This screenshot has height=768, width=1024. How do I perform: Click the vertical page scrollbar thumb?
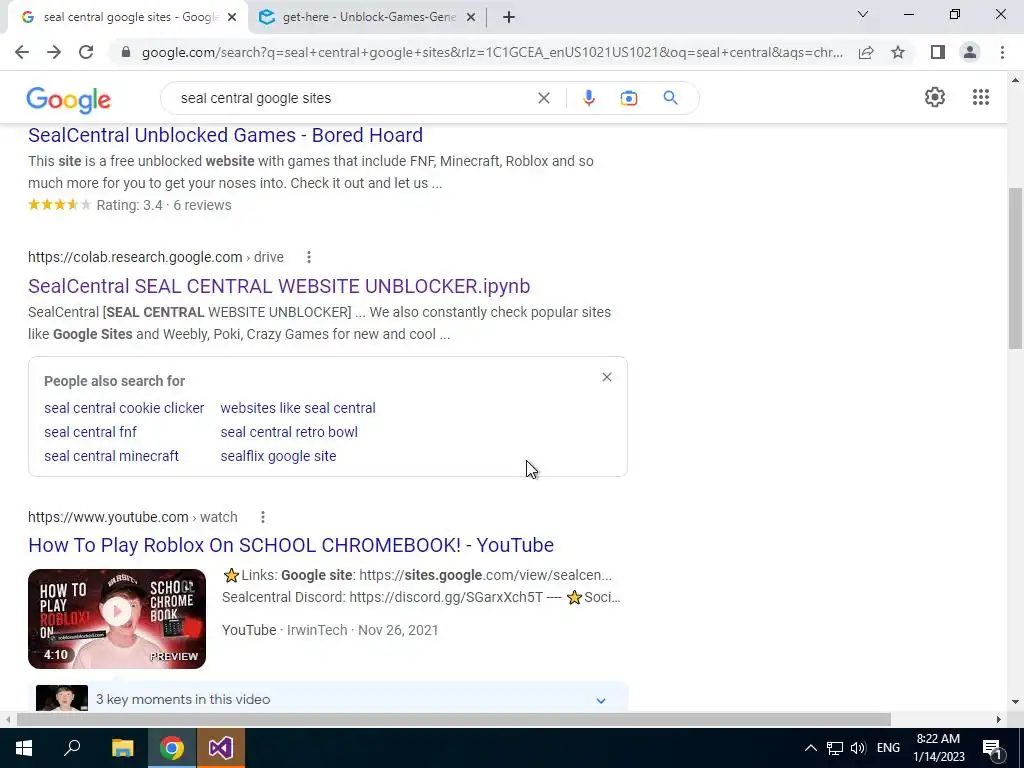click(1016, 269)
